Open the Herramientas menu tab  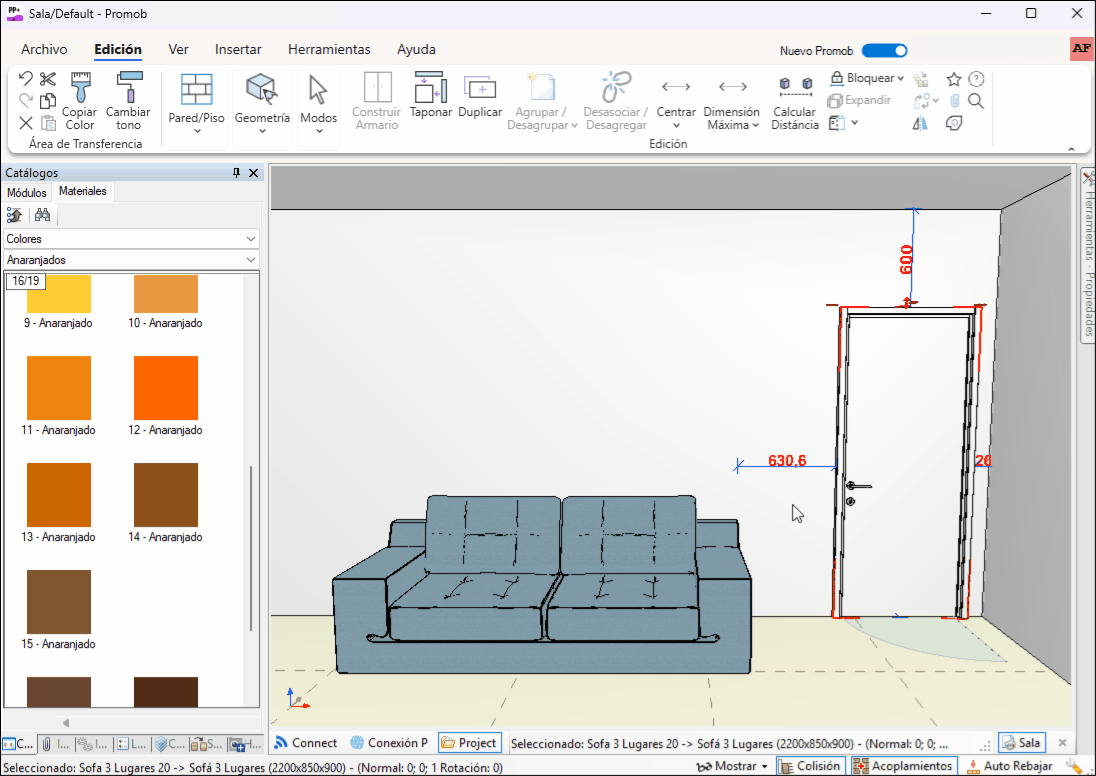tap(329, 49)
